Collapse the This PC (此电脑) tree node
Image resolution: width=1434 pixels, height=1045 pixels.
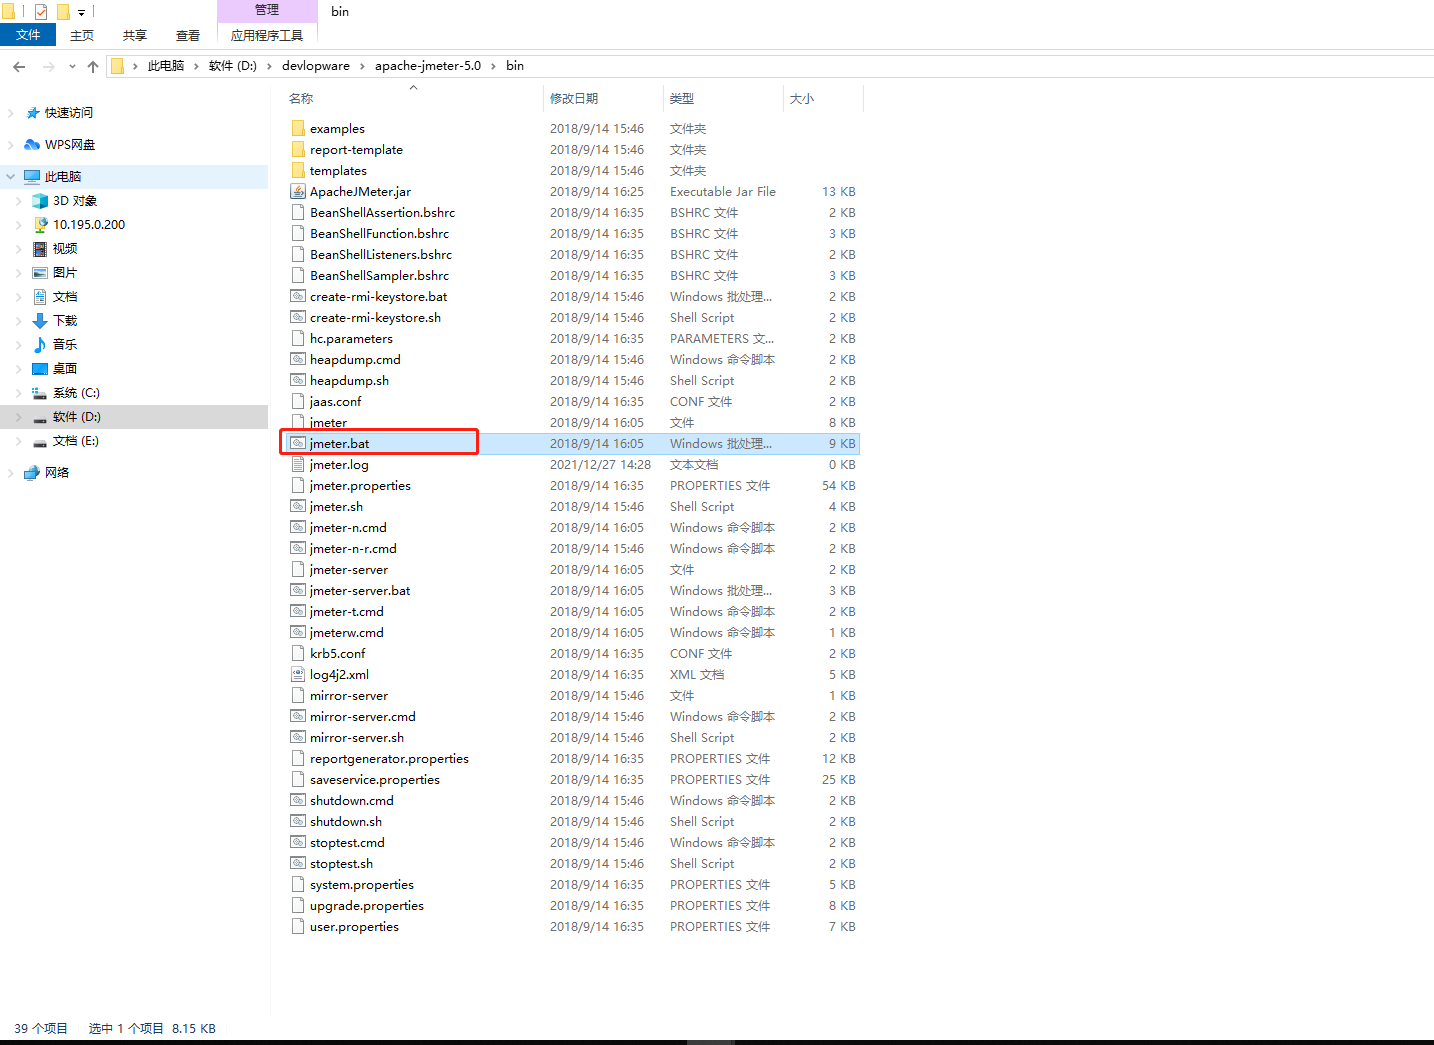click(x=11, y=177)
